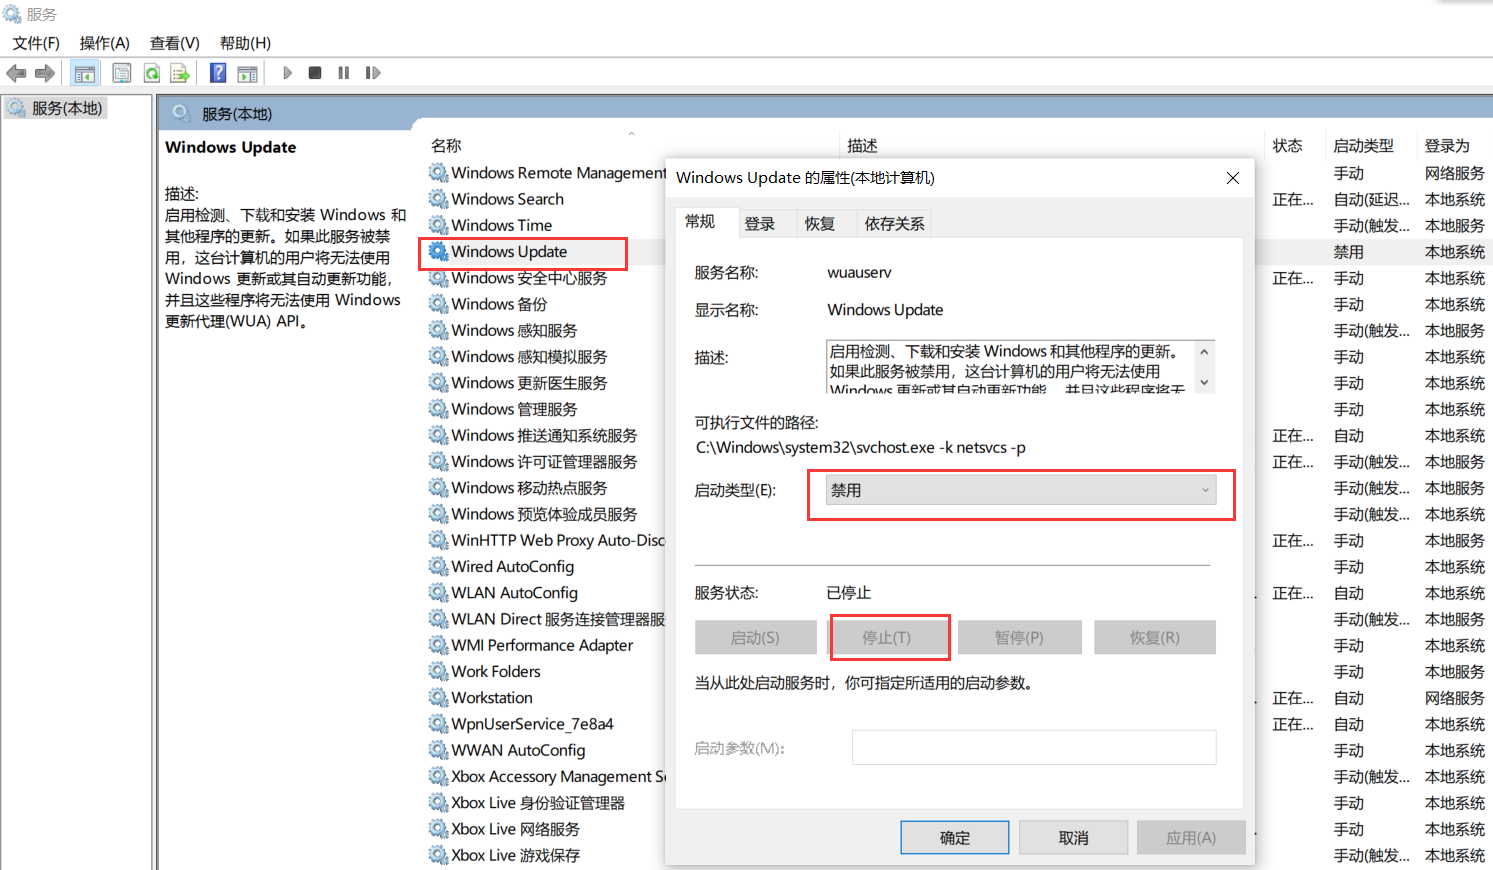Open the 帮助(H) menu
This screenshot has height=870, width=1493.
245,43
